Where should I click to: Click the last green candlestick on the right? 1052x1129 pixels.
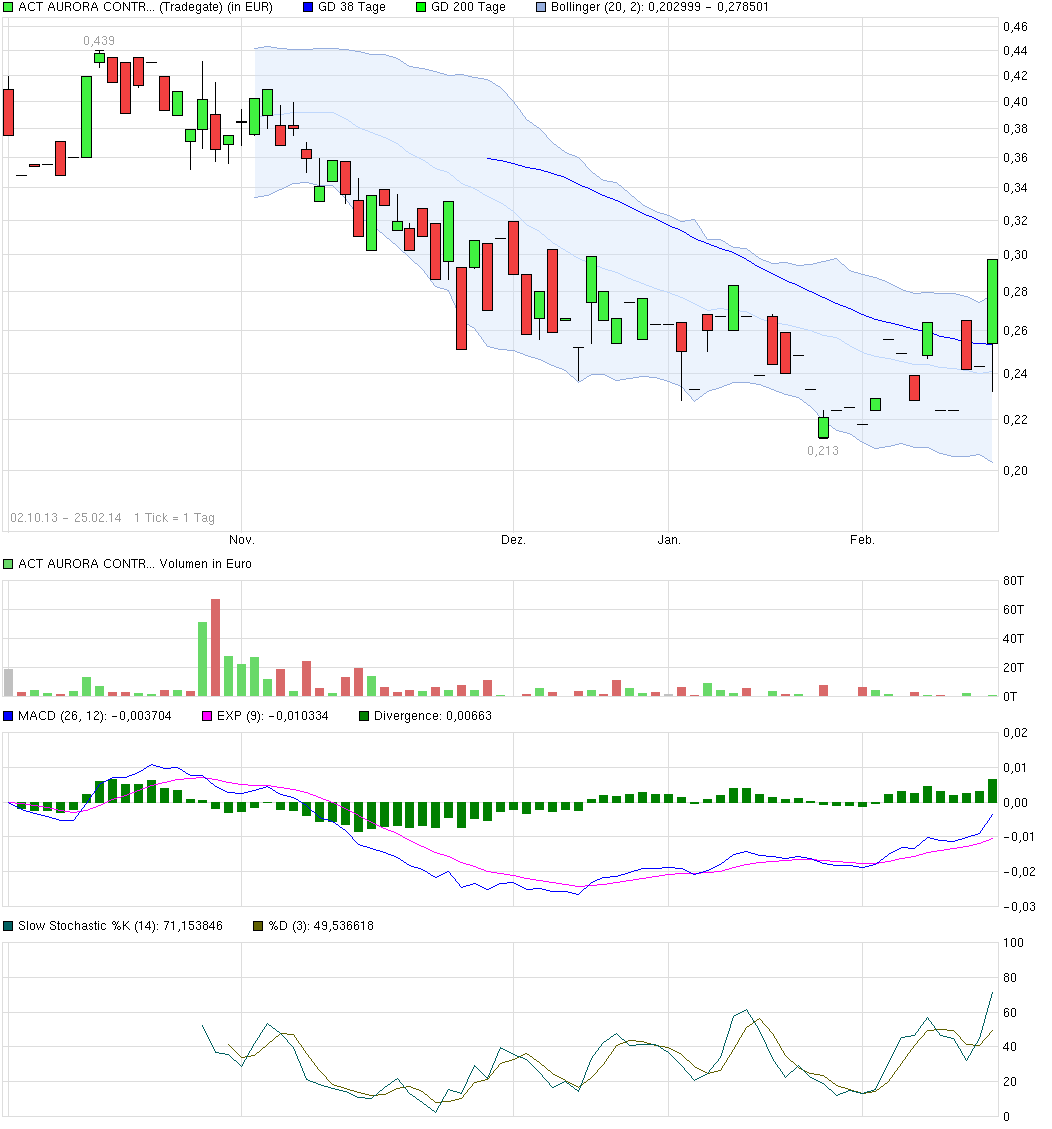[x=992, y=301]
